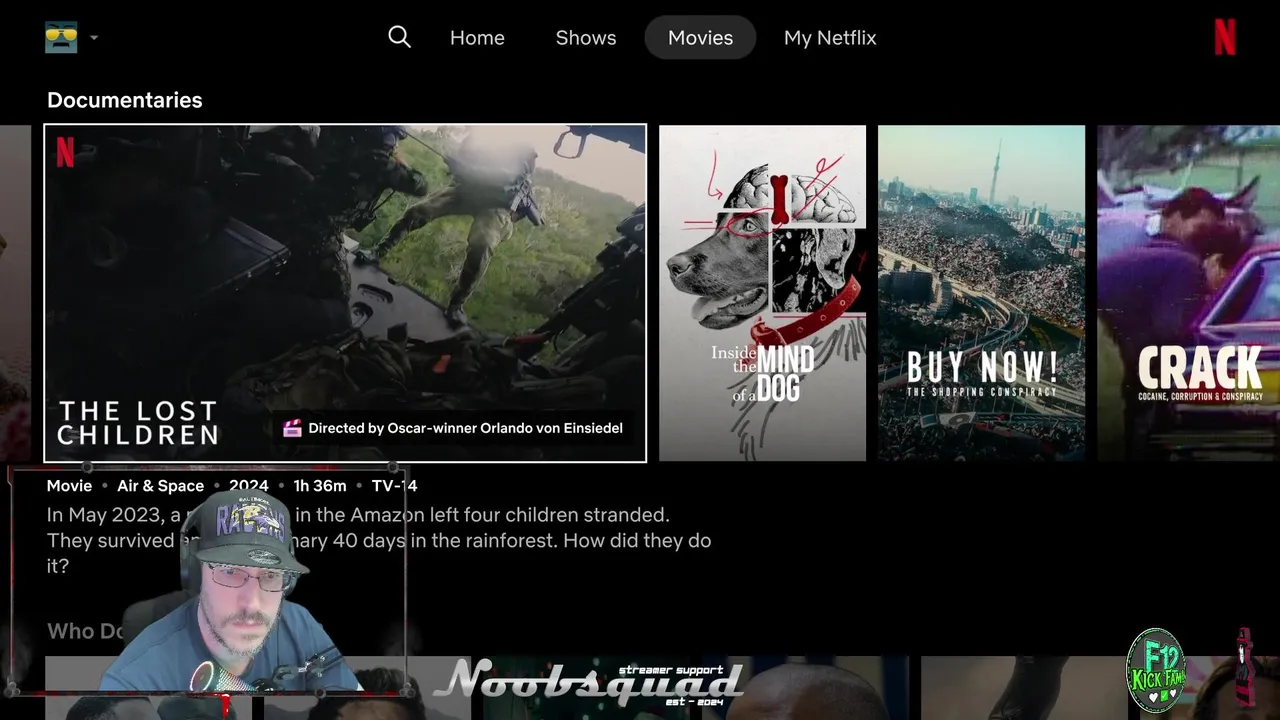Click the profile avatar with sunglasses
Screen dimensions: 1280x720
pyautogui.click(x=61, y=38)
